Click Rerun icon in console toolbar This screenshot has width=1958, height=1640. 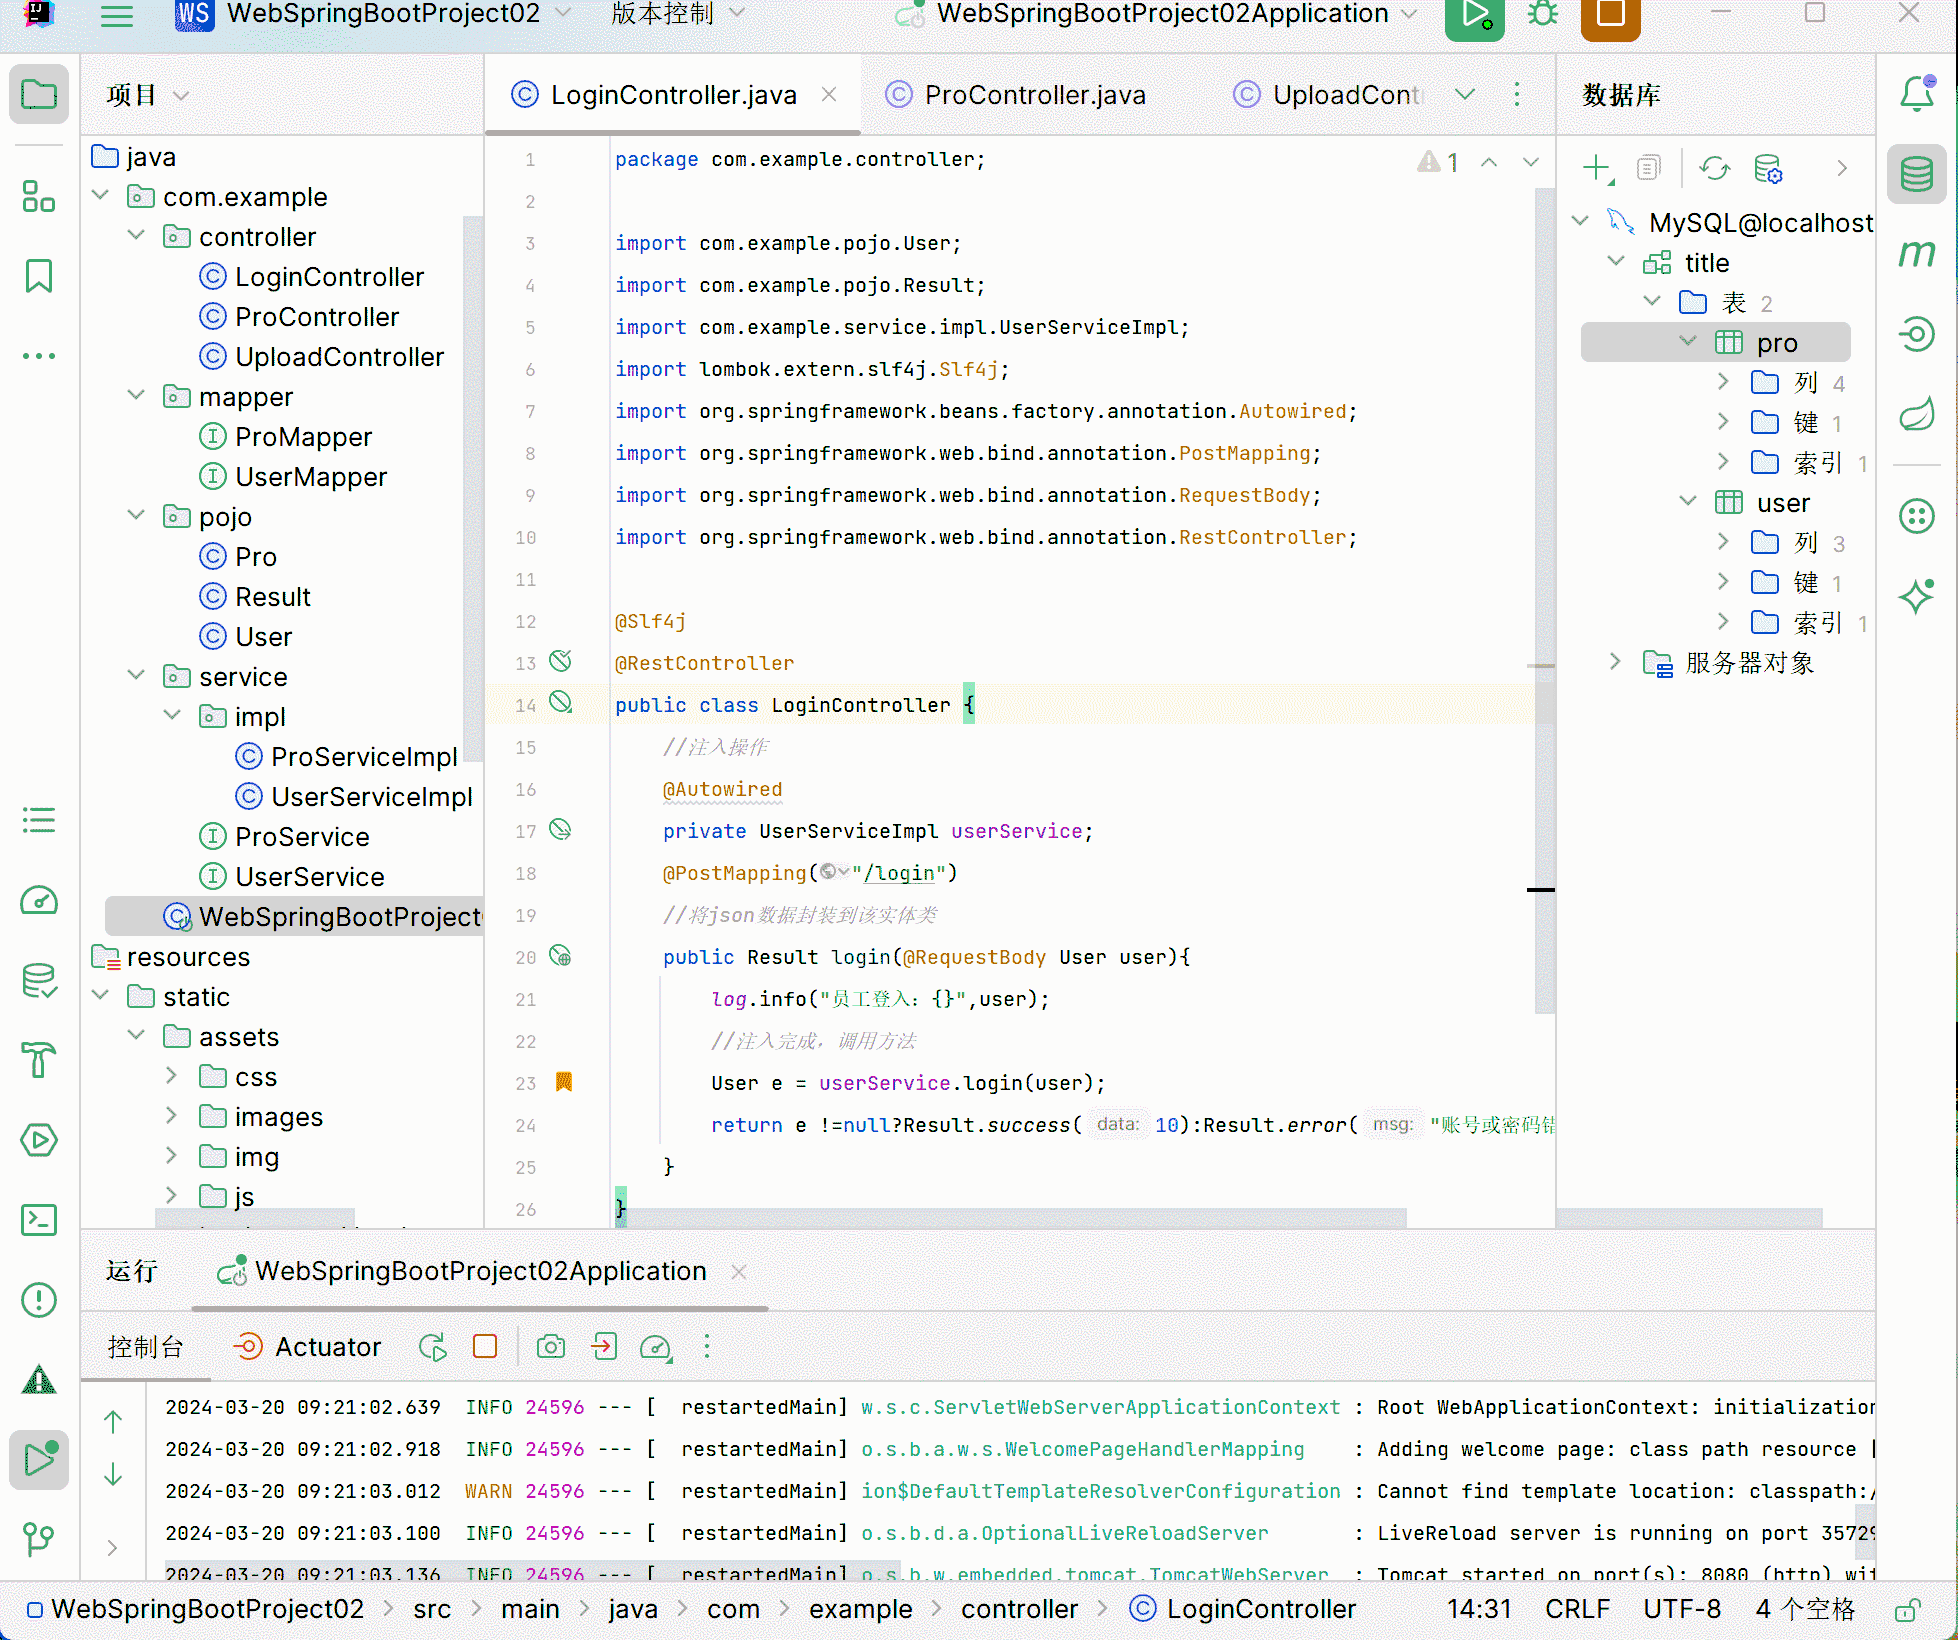tap(433, 1347)
